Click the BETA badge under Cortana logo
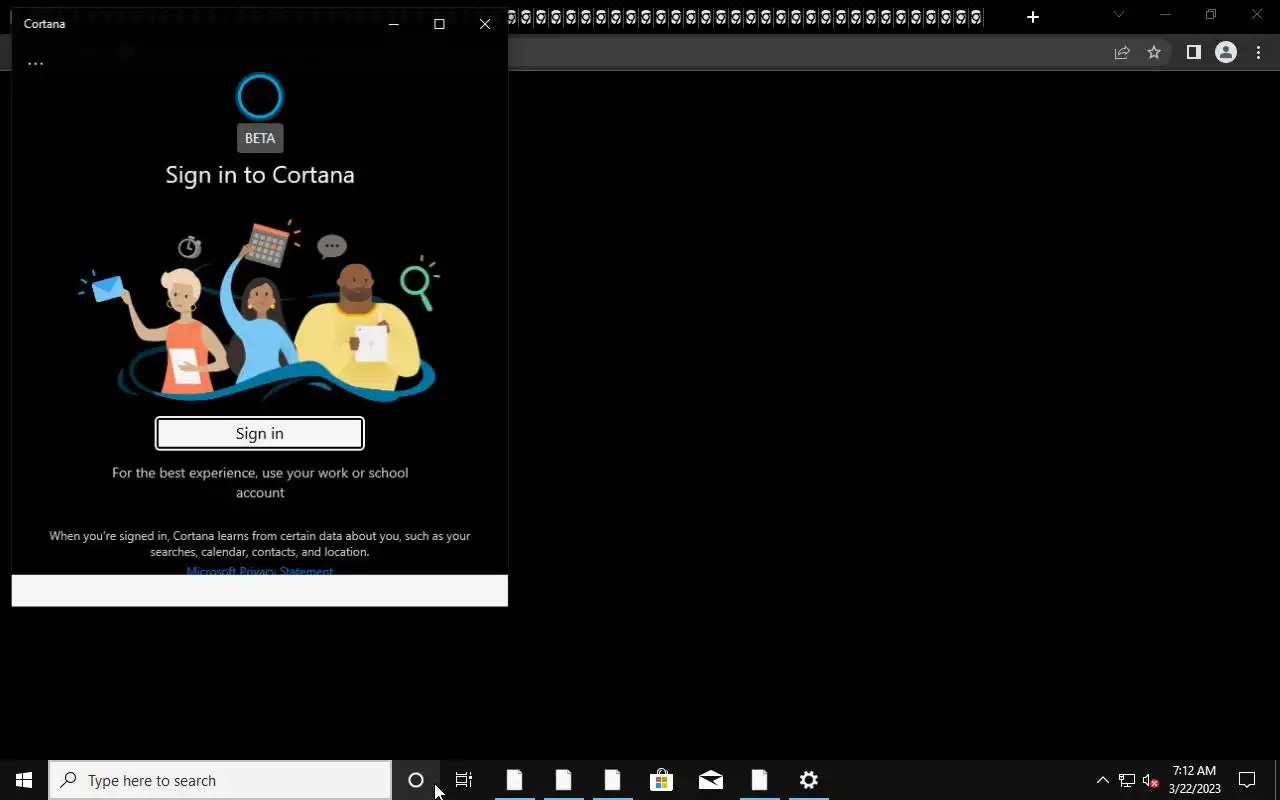 click(260, 138)
